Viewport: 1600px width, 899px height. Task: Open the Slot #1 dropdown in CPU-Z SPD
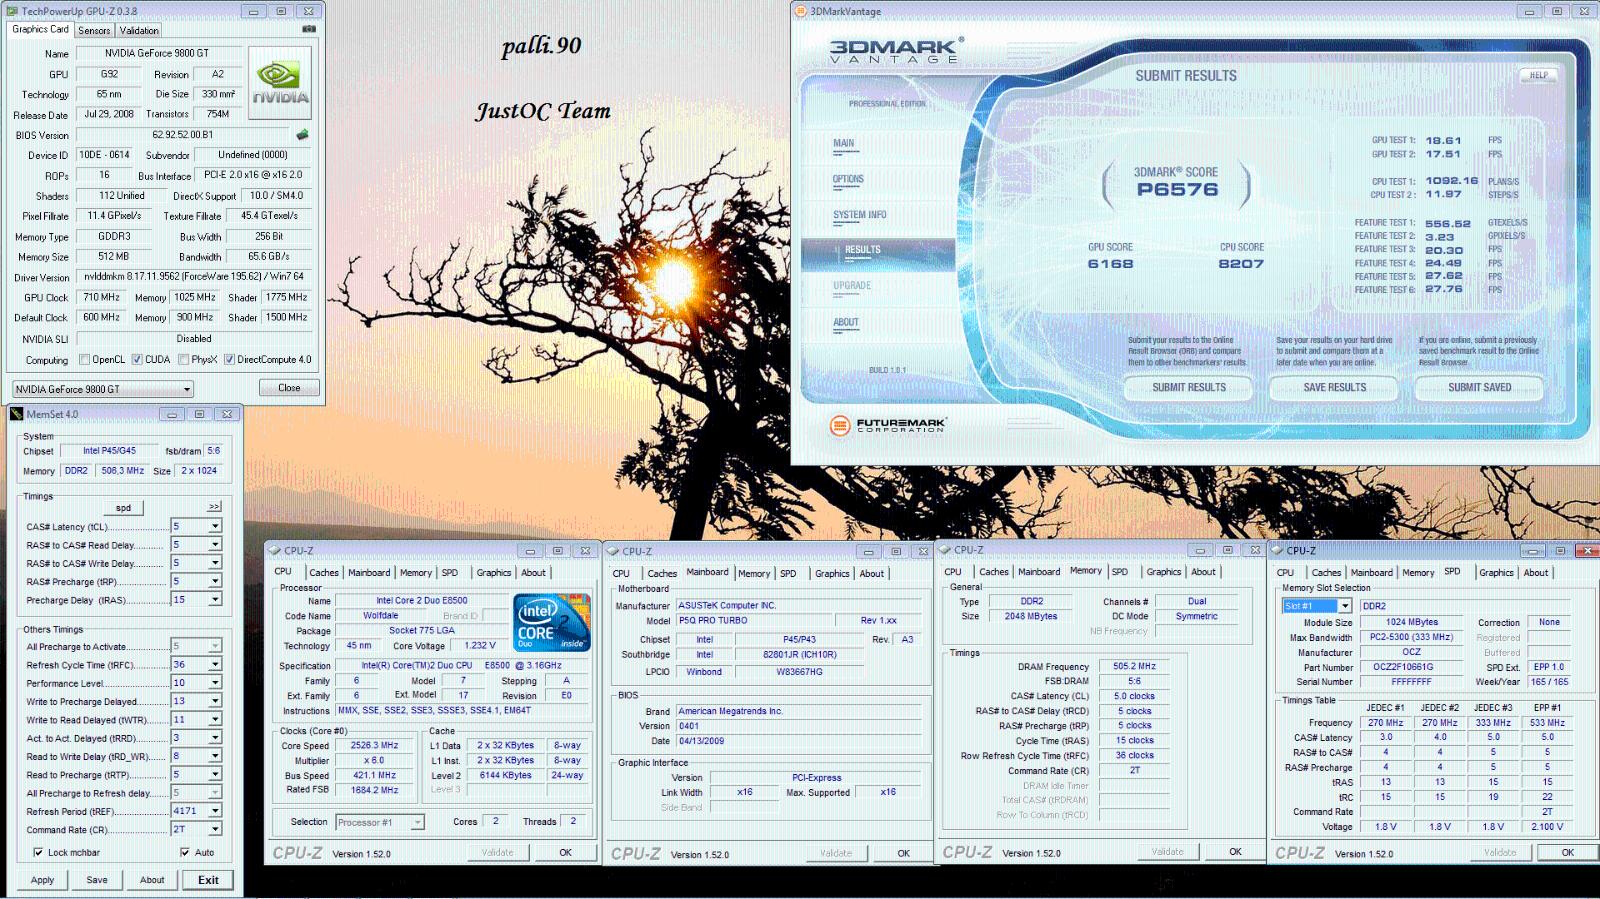coord(1345,606)
